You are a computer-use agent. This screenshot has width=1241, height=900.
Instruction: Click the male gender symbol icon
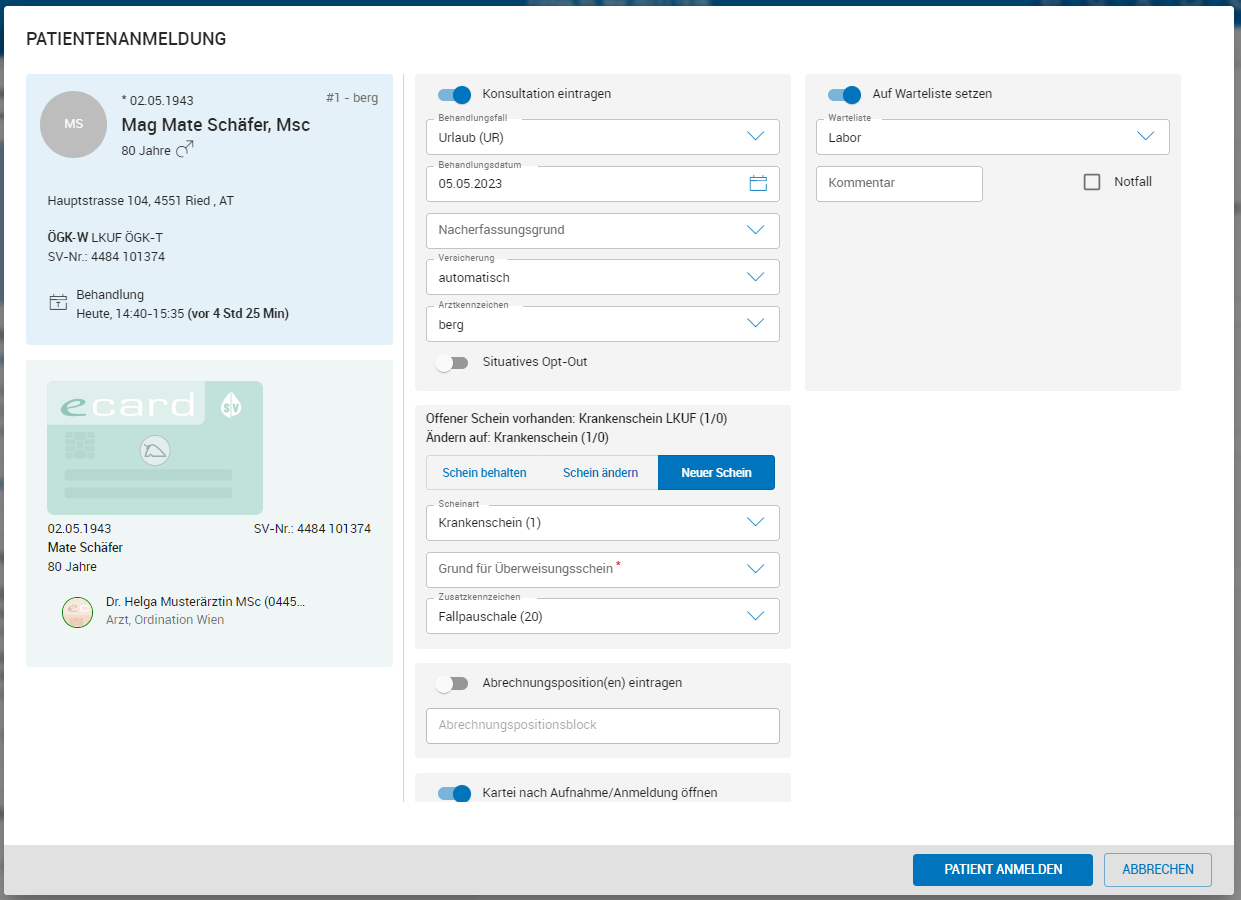(x=185, y=149)
